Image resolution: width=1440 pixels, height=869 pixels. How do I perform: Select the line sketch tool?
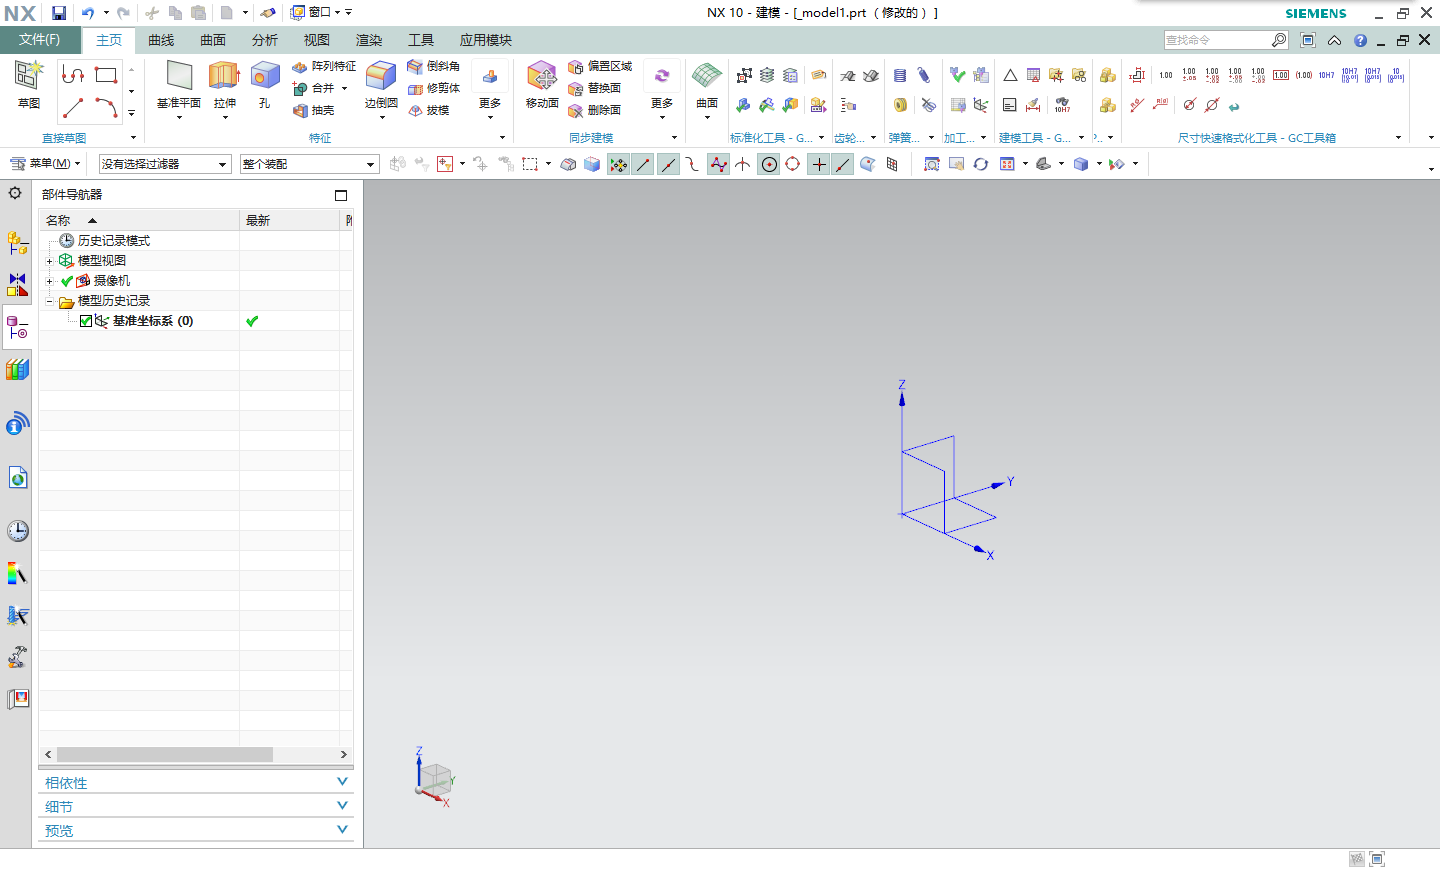pos(73,107)
